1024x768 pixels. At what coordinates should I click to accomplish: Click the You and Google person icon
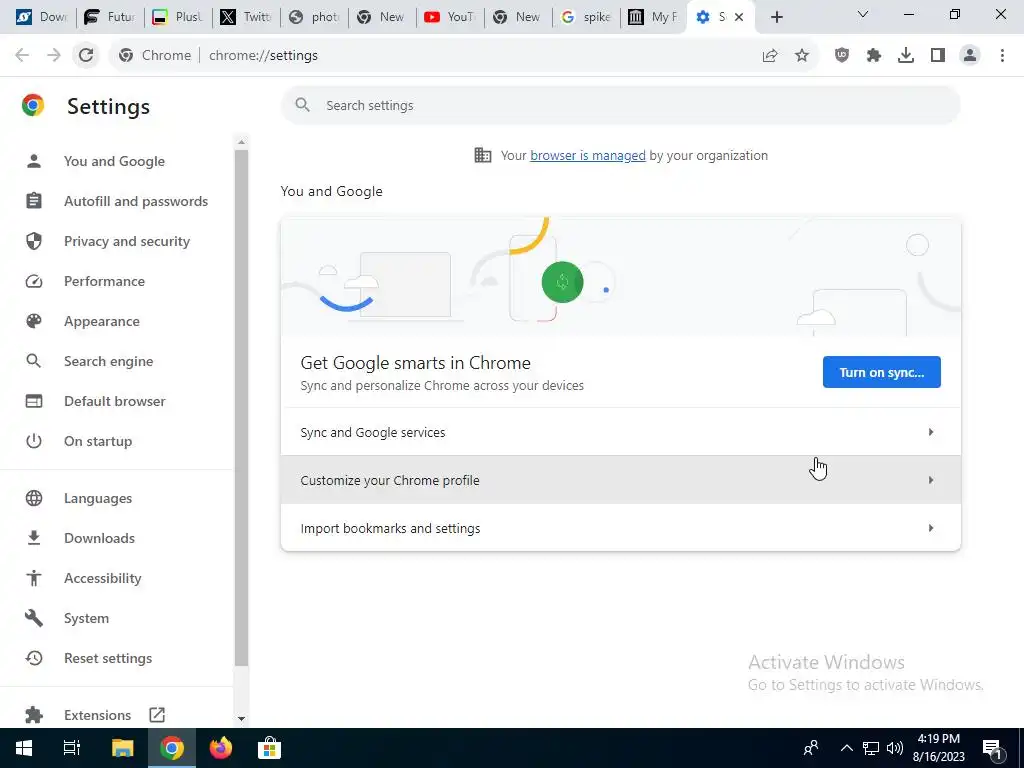pyautogui.click(x=34, y=161)
